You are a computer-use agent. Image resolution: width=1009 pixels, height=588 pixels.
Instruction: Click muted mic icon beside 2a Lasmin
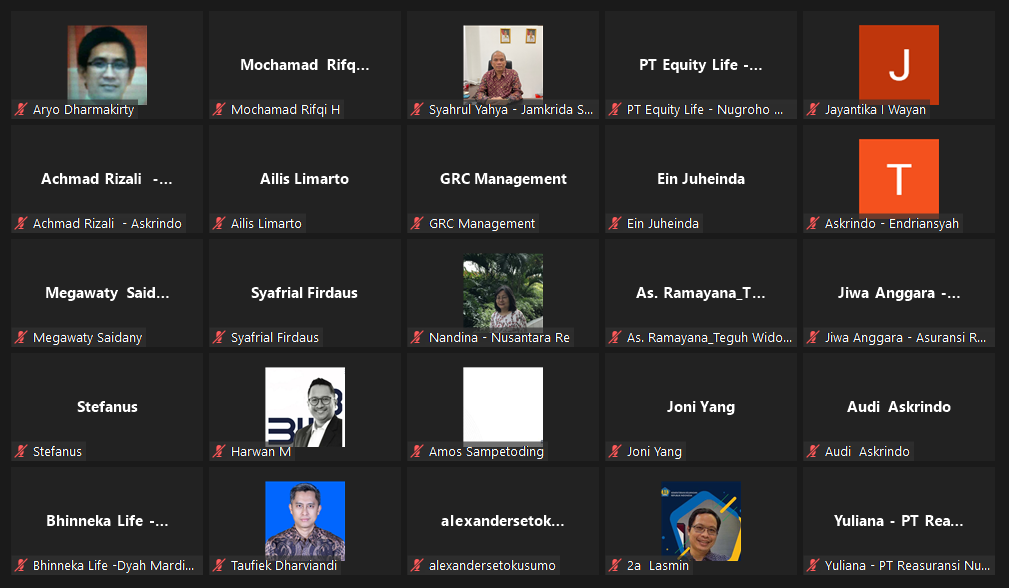(616, 565)
